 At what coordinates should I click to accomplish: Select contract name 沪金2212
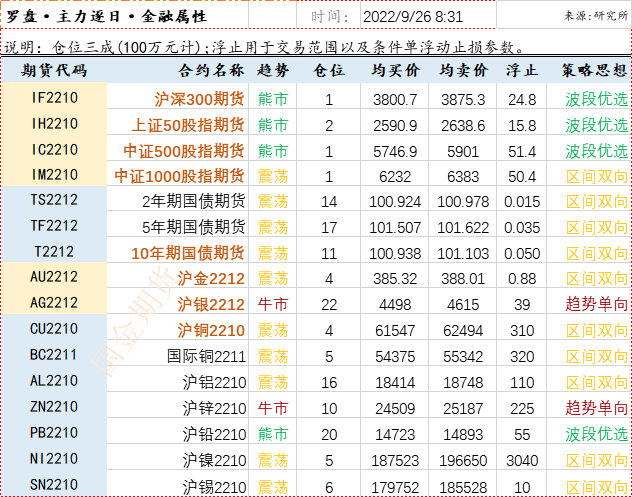coord(211,279)
